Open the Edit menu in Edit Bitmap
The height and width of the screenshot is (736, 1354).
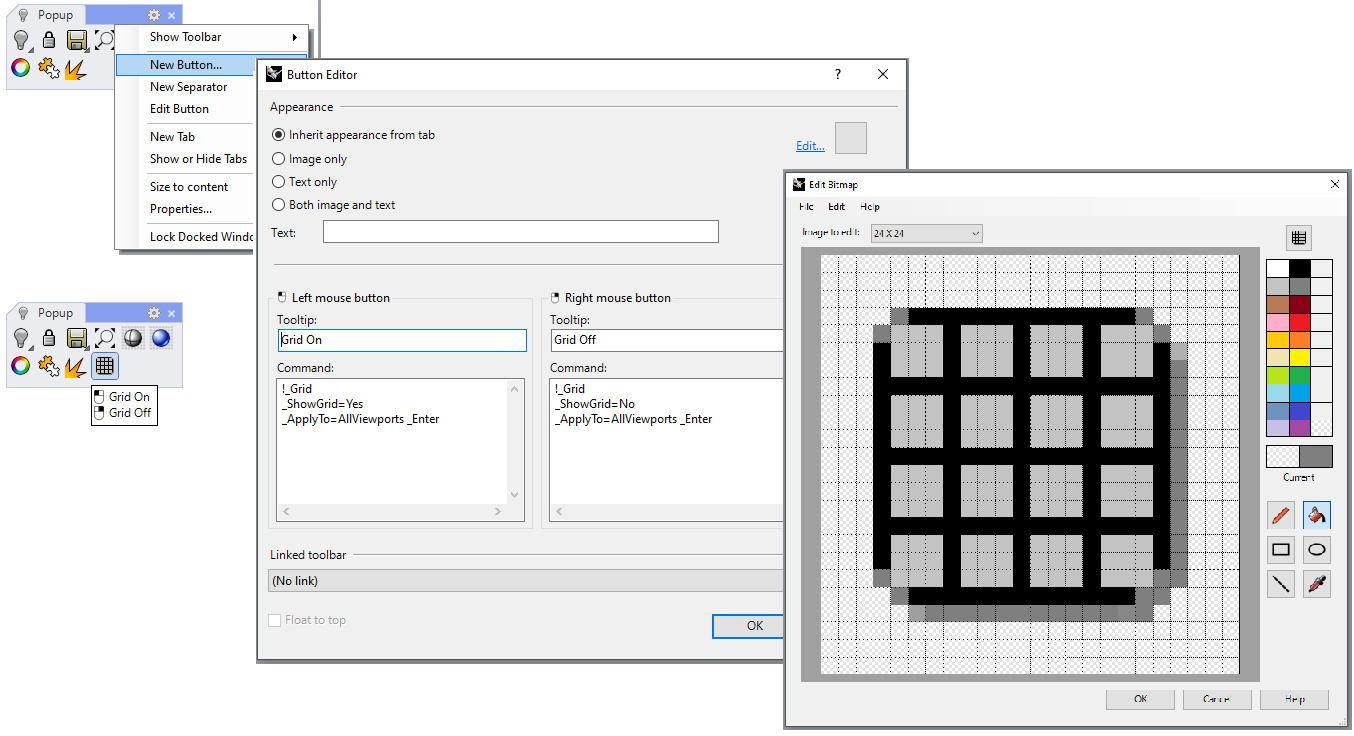click(837, 207)
